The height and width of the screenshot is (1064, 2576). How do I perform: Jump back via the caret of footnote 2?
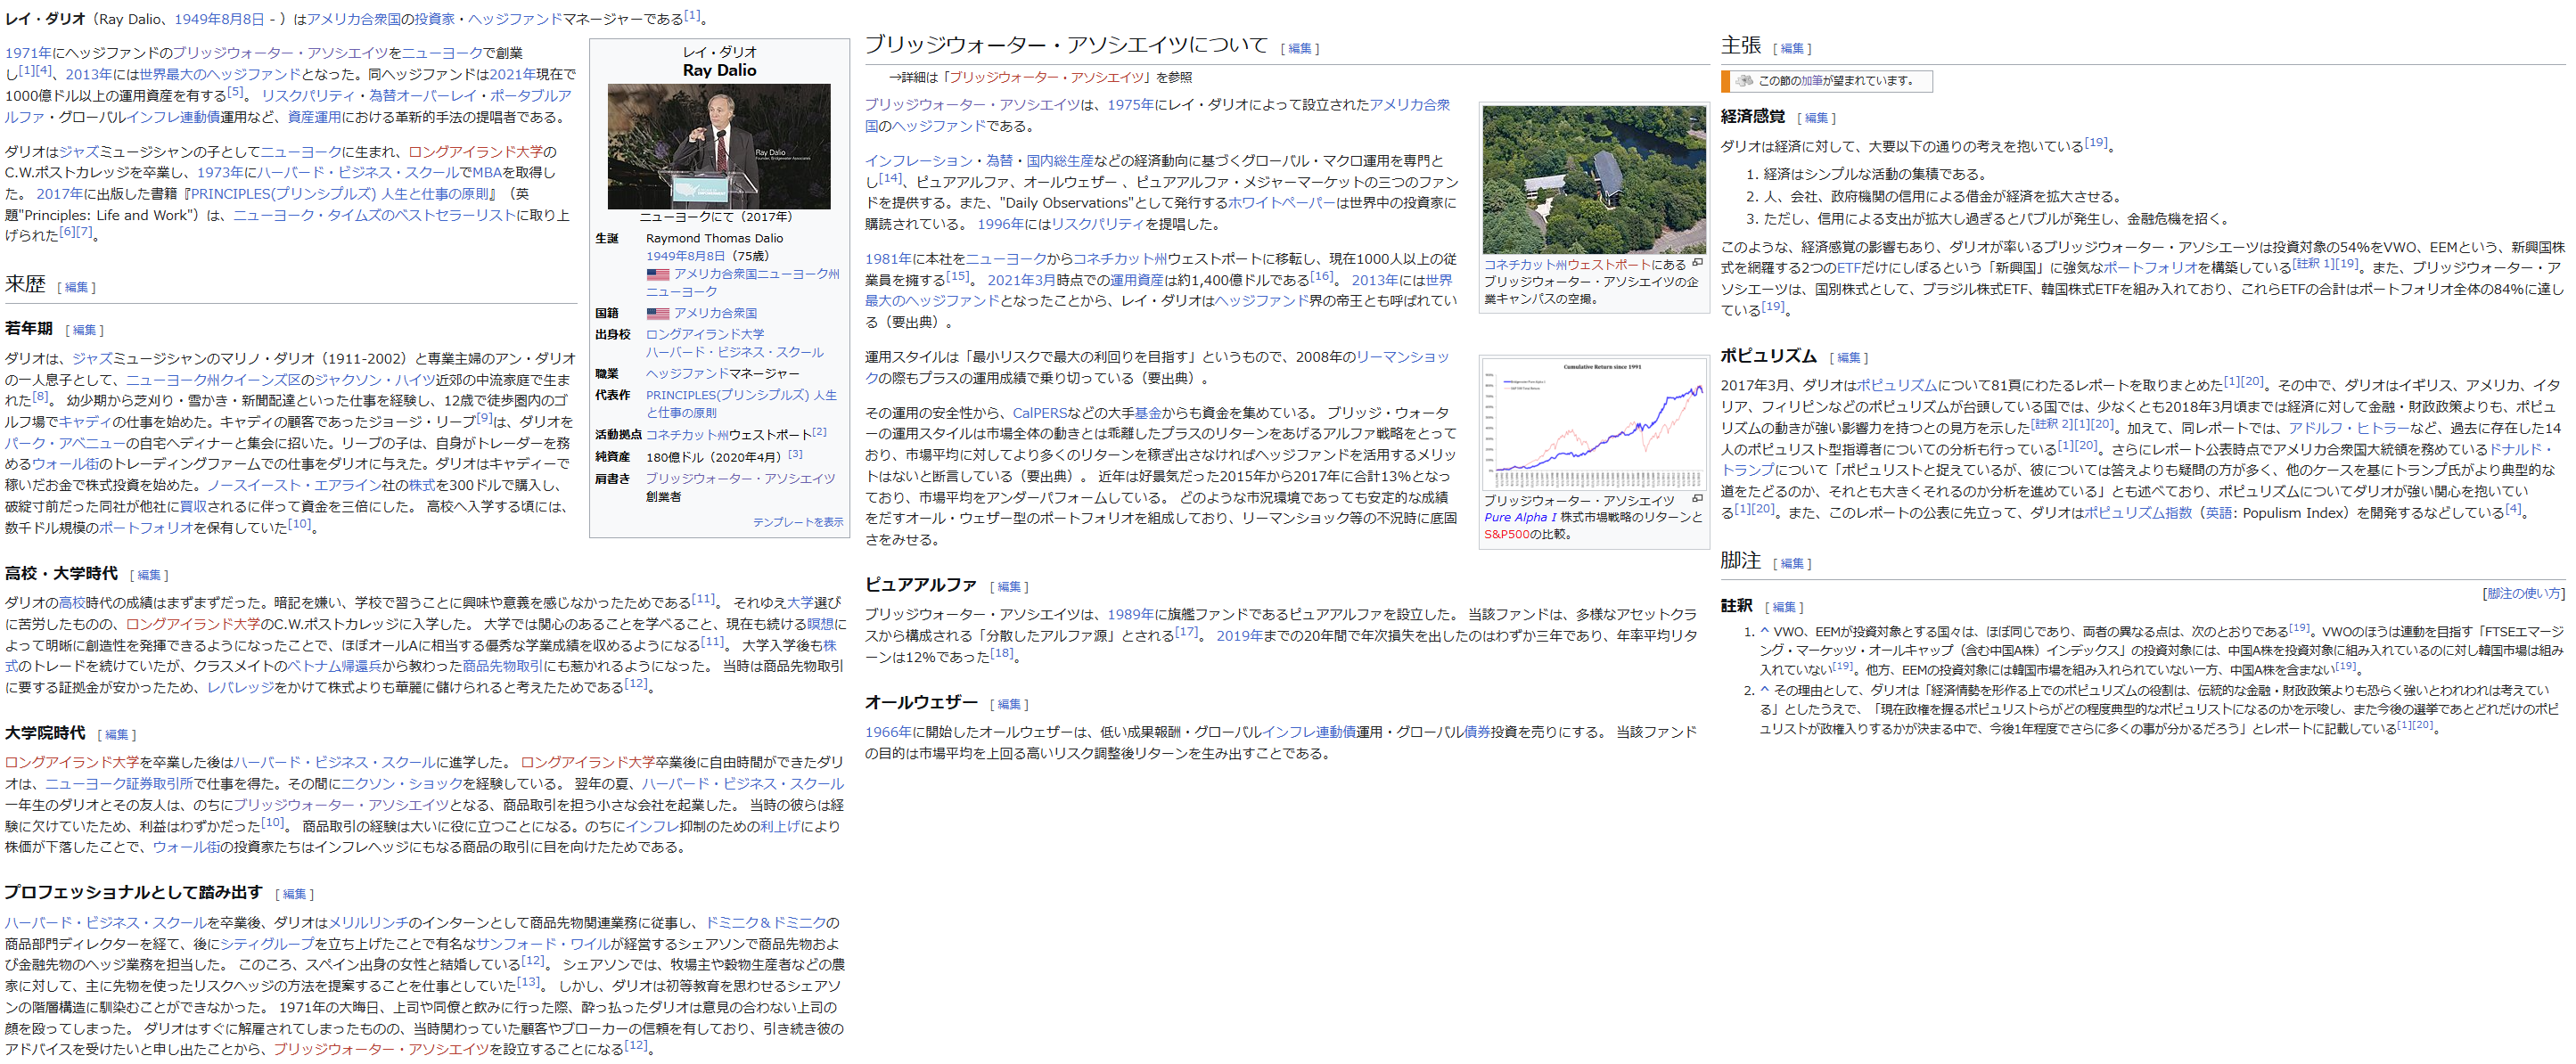pyautogui.click(x=1765, y=691)
